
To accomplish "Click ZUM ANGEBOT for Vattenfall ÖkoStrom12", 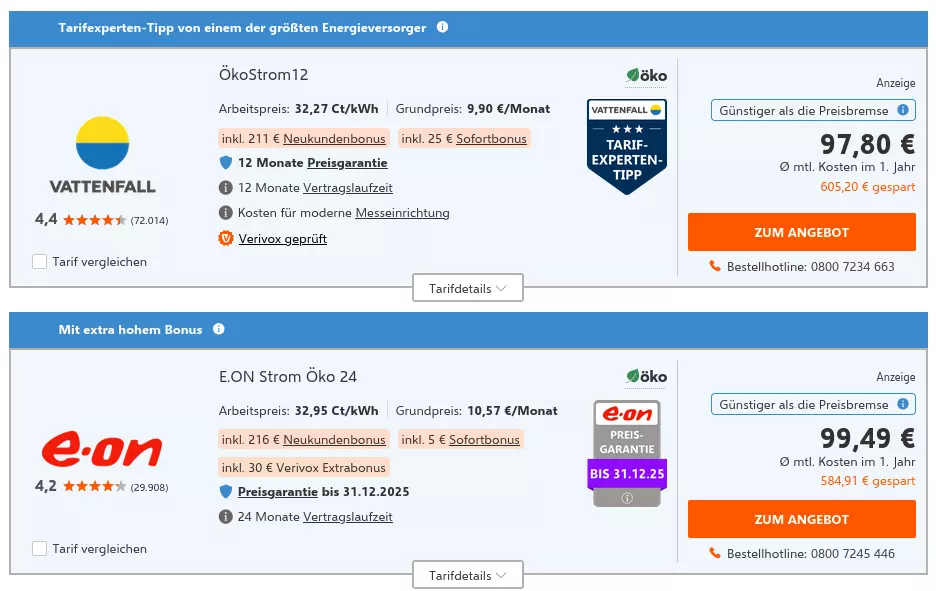I will pos(802,232).
